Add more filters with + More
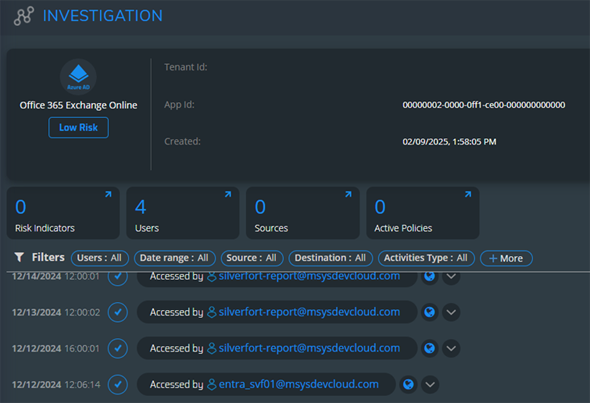Image resolution: width=590 pixels, height=403 pixels. click(x=506, y=258)
